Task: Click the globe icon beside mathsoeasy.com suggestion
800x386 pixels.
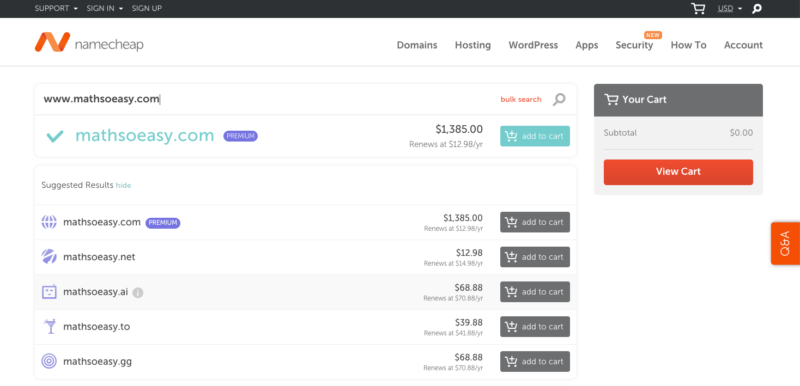Action: 49,222
